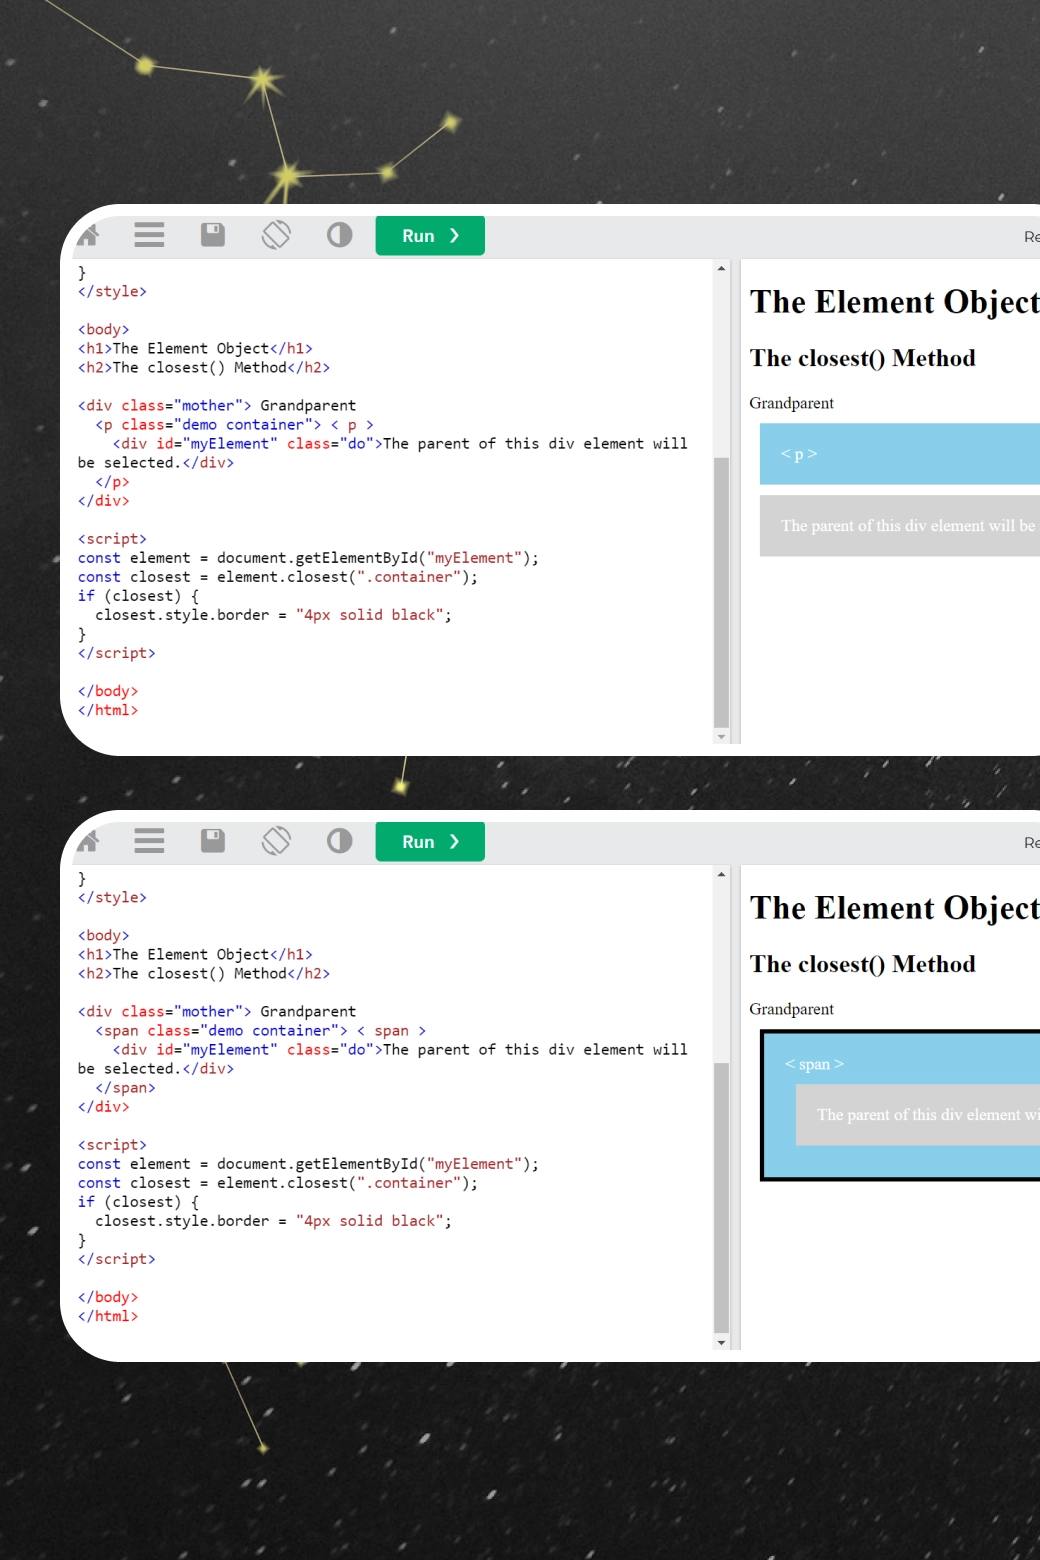Click the save icon in the bottom editor
Screen dimensions: 1040x1560
(213, 841)
